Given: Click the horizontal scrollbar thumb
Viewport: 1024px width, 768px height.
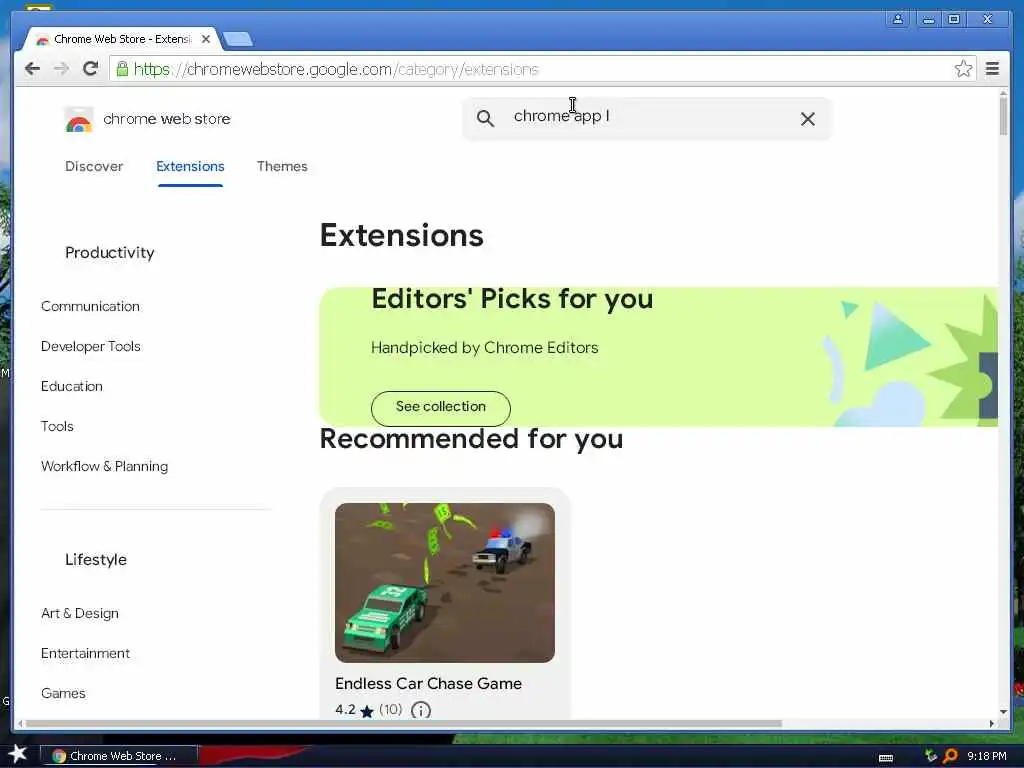Looking at the screenshot, I should coord(404,724).
